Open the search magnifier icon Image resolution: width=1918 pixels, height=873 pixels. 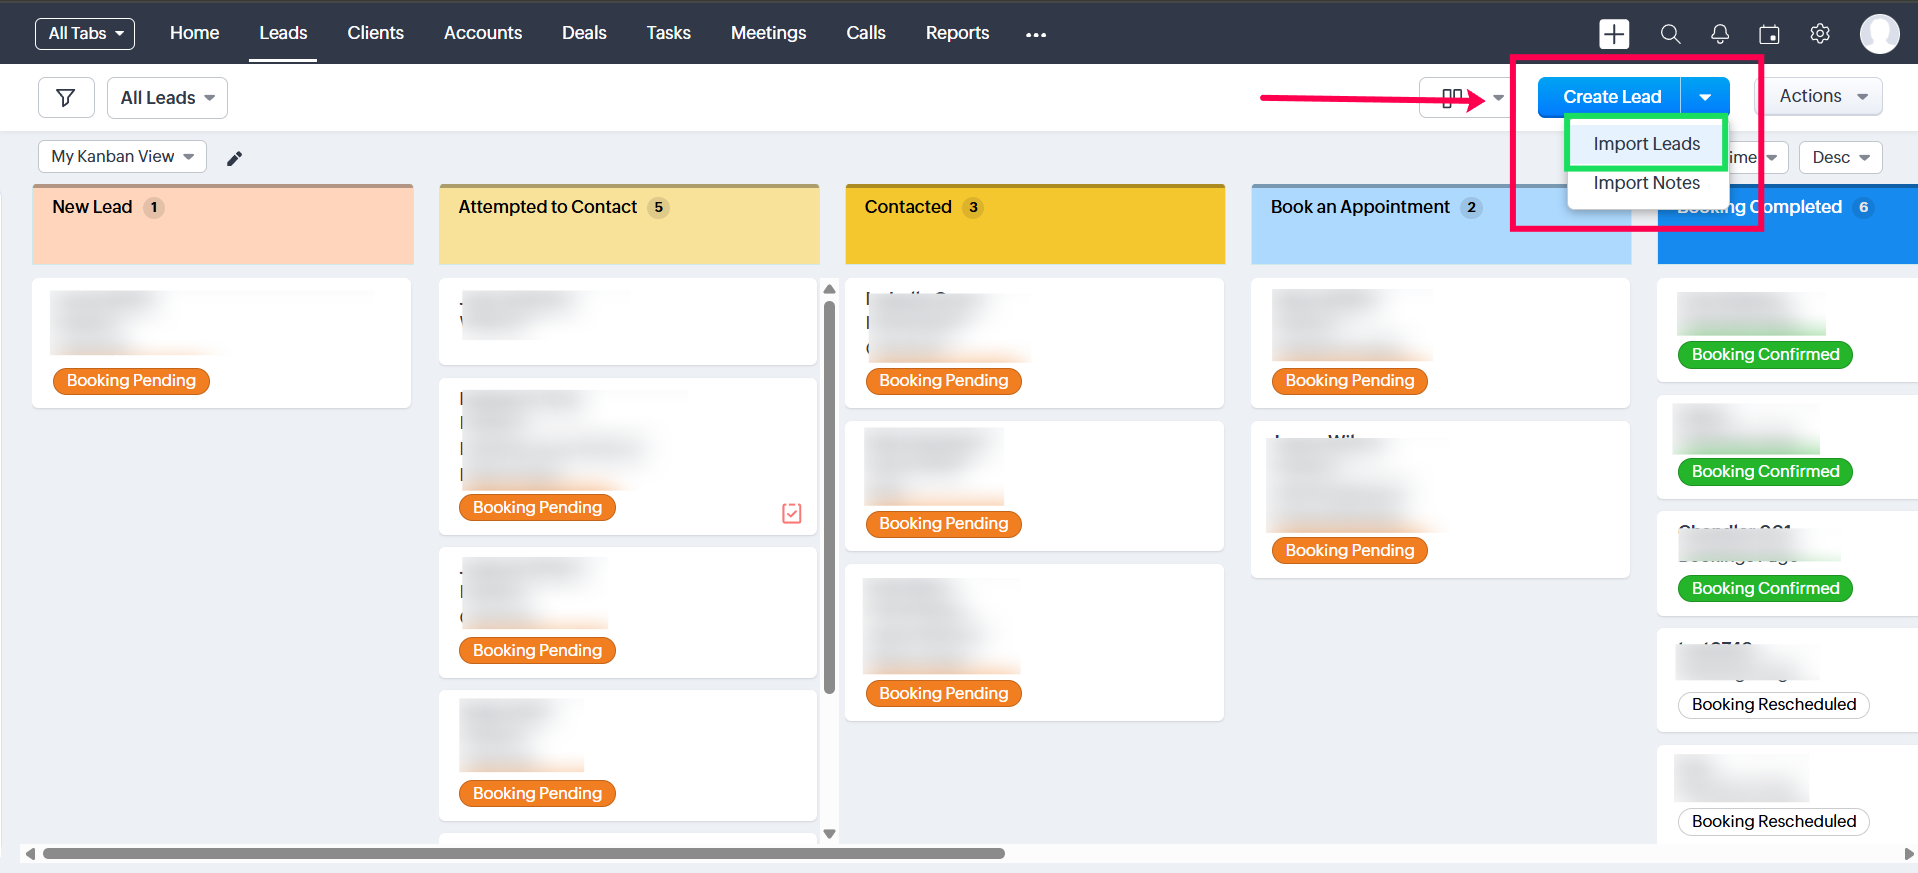(x=1670, y=34)
